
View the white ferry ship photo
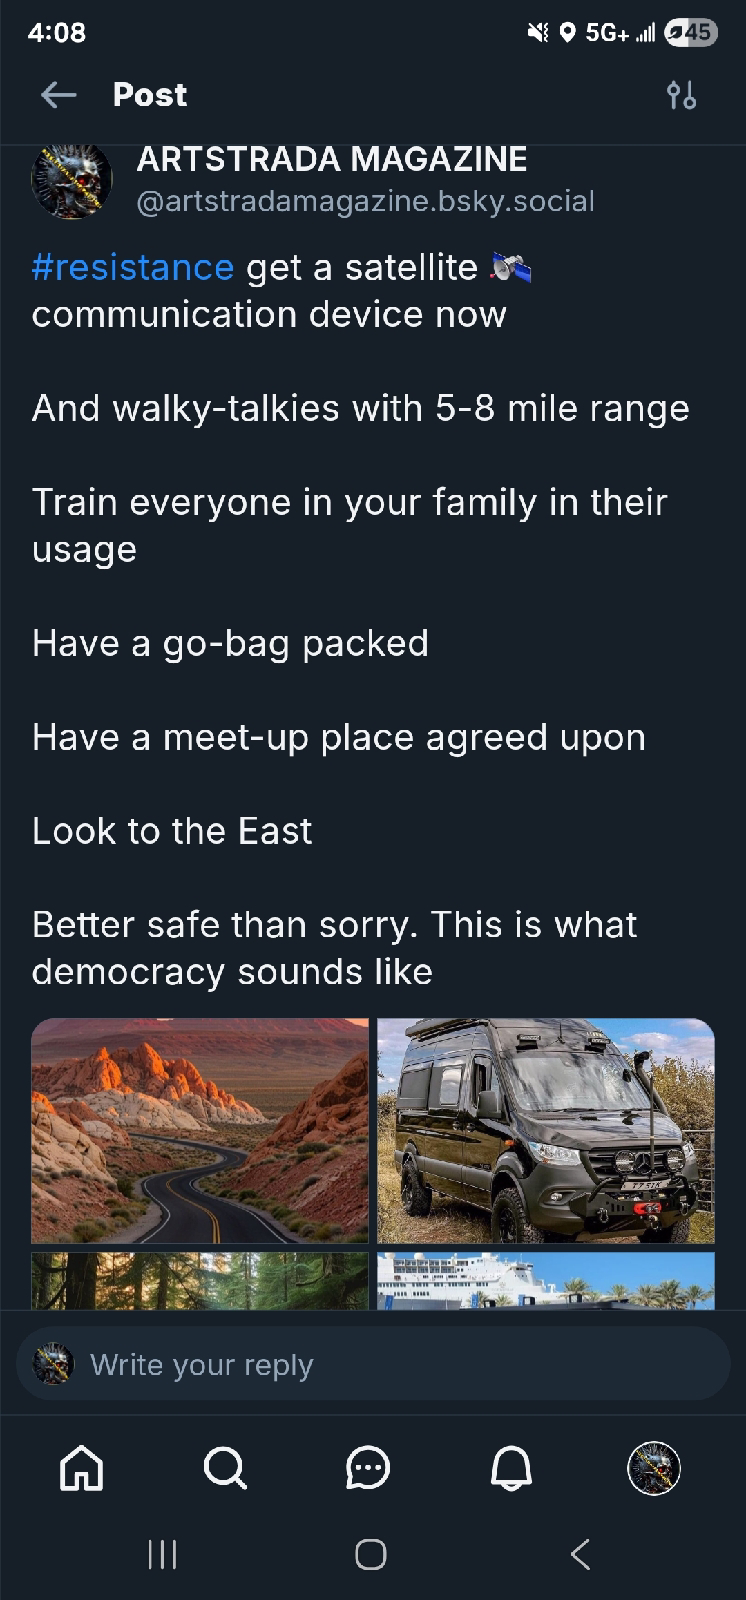[546, 1281]
